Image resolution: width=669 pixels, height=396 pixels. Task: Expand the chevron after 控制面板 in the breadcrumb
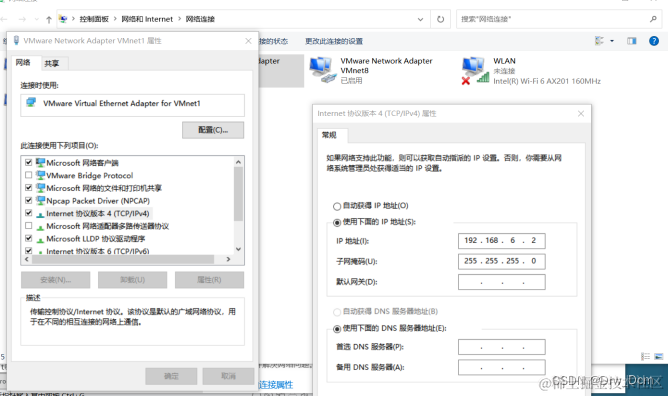click(115, 19)
